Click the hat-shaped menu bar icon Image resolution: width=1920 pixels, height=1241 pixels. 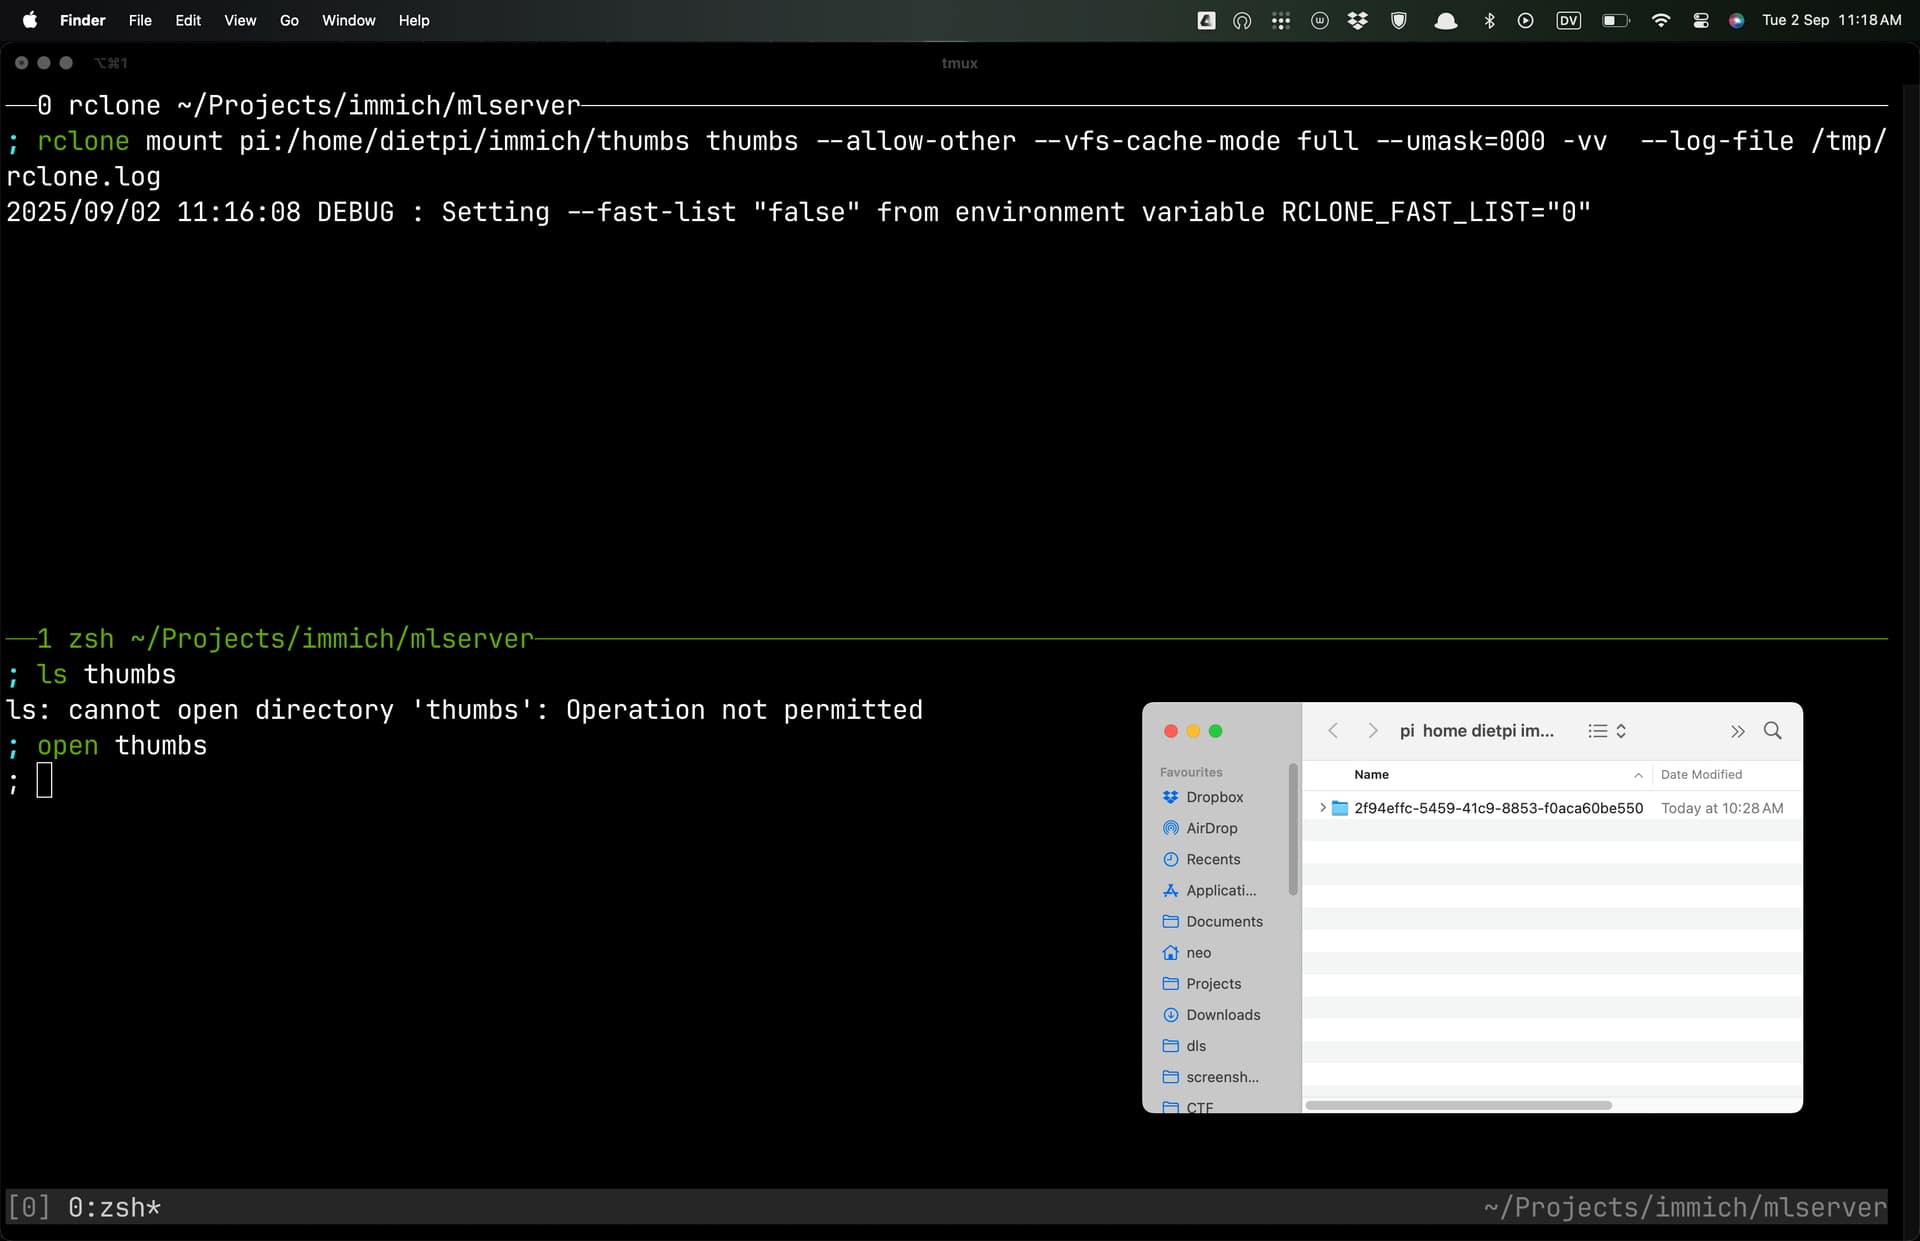click(x=1445, y=20)
